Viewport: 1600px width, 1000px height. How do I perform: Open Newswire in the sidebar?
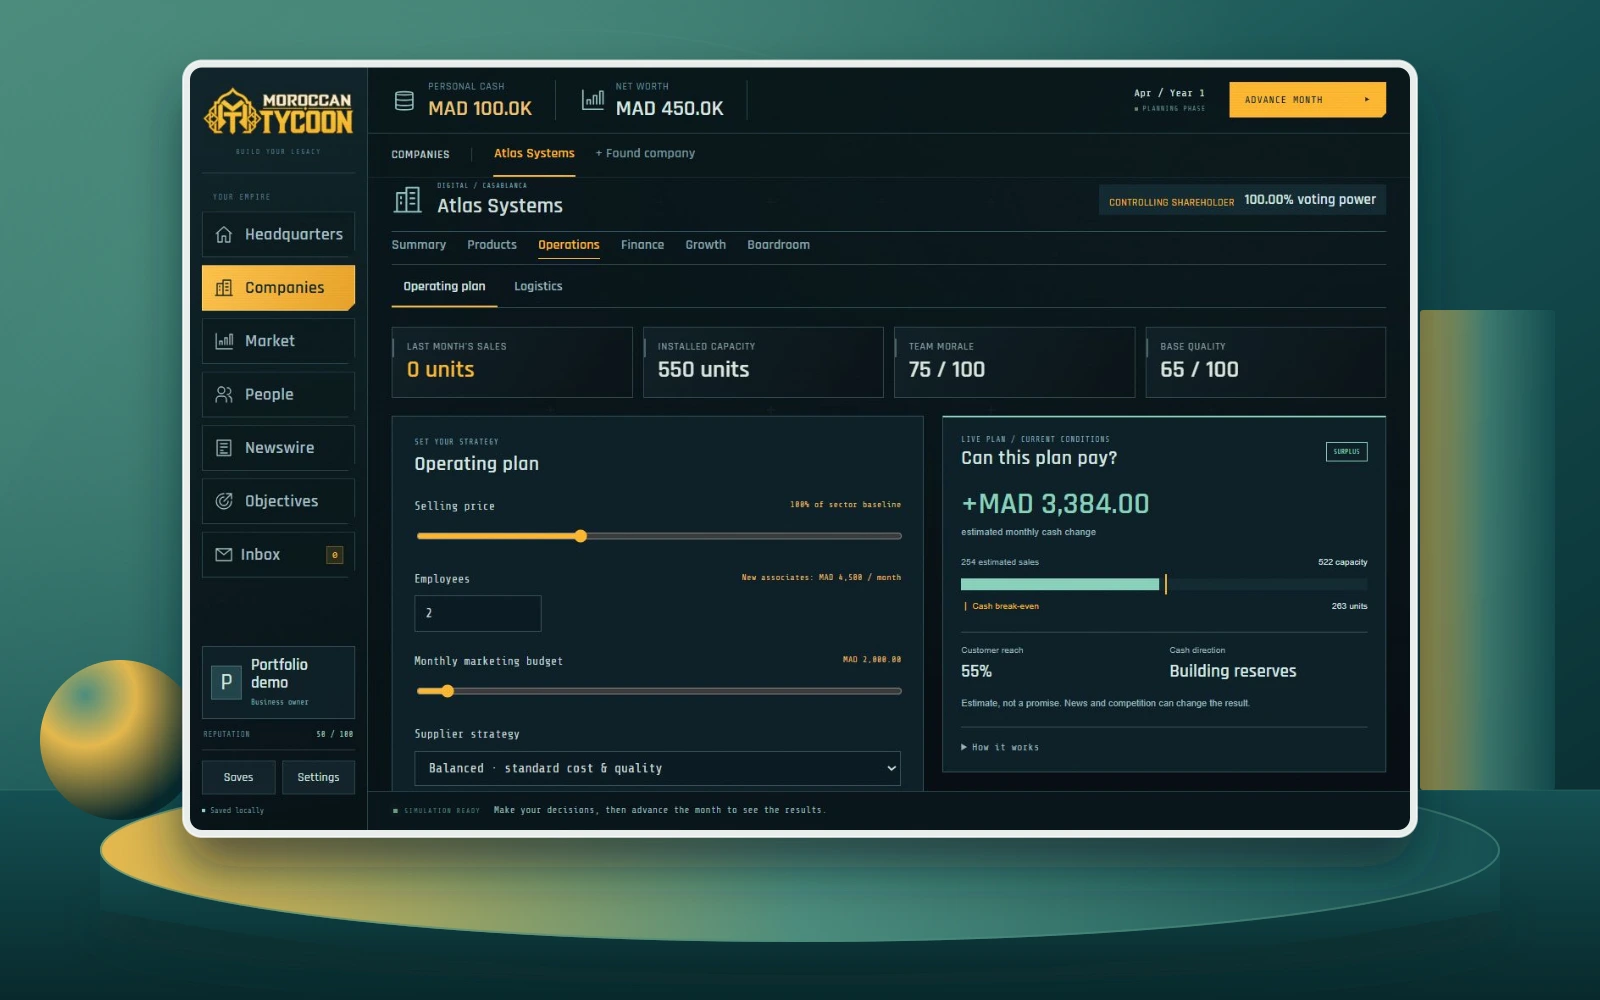click(x=278, y=448)
